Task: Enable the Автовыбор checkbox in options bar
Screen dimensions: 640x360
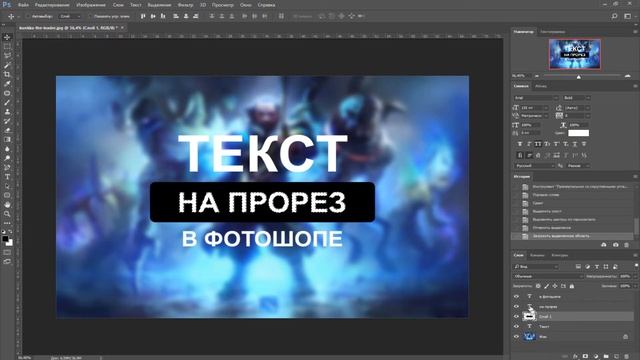Action: point(28,16)
